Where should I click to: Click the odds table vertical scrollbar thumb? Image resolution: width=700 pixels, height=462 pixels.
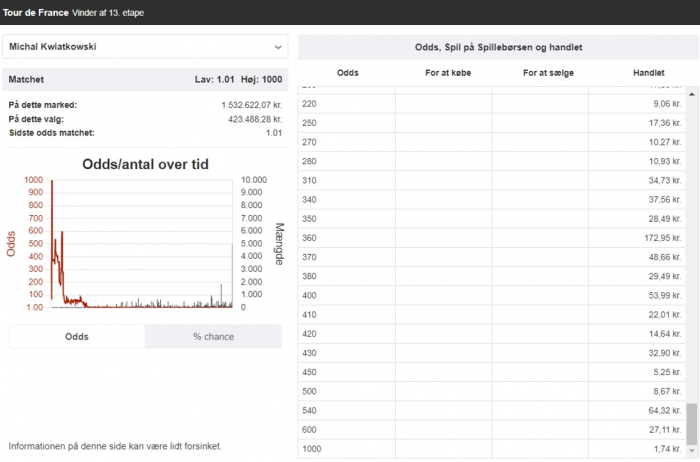[691, 423]
